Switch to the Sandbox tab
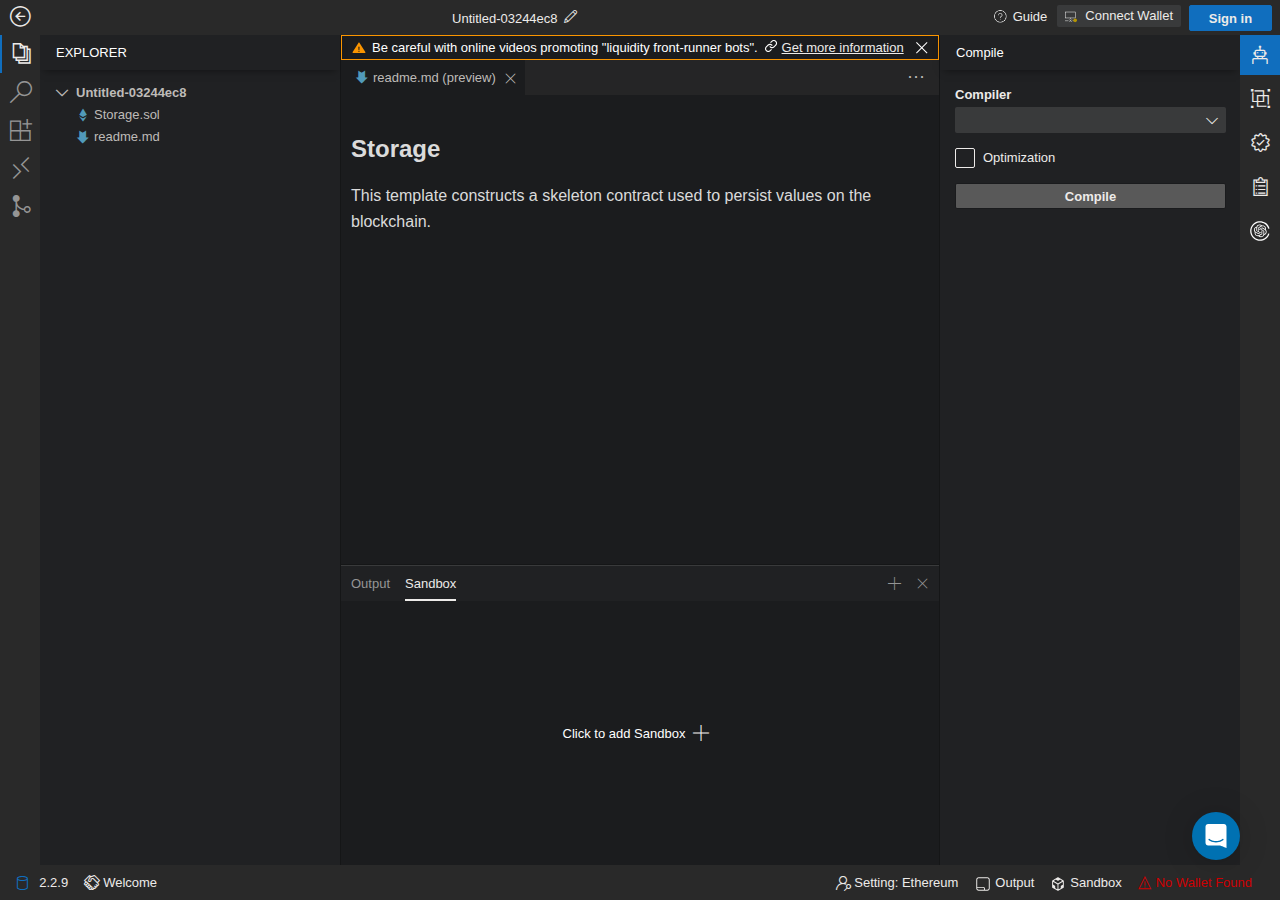Viewport: 1280px width, 900px height. pyautogui.click(x=430, y=583)
